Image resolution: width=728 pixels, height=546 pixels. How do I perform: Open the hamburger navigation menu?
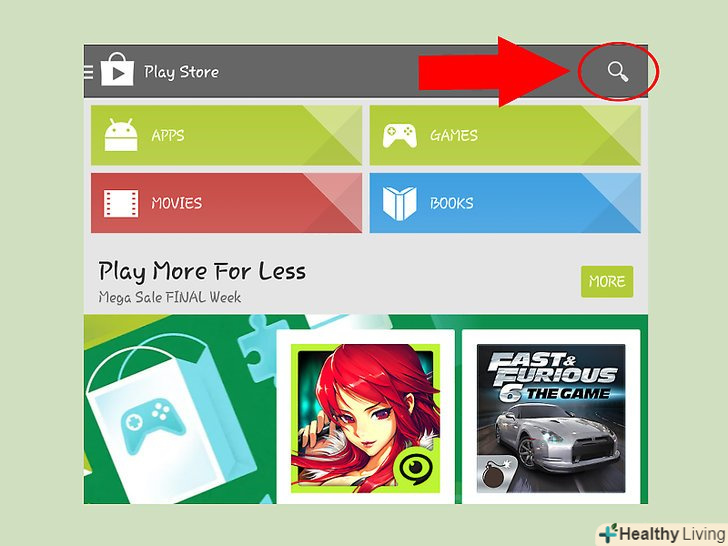pyautogui.click(x=88, y=72)
